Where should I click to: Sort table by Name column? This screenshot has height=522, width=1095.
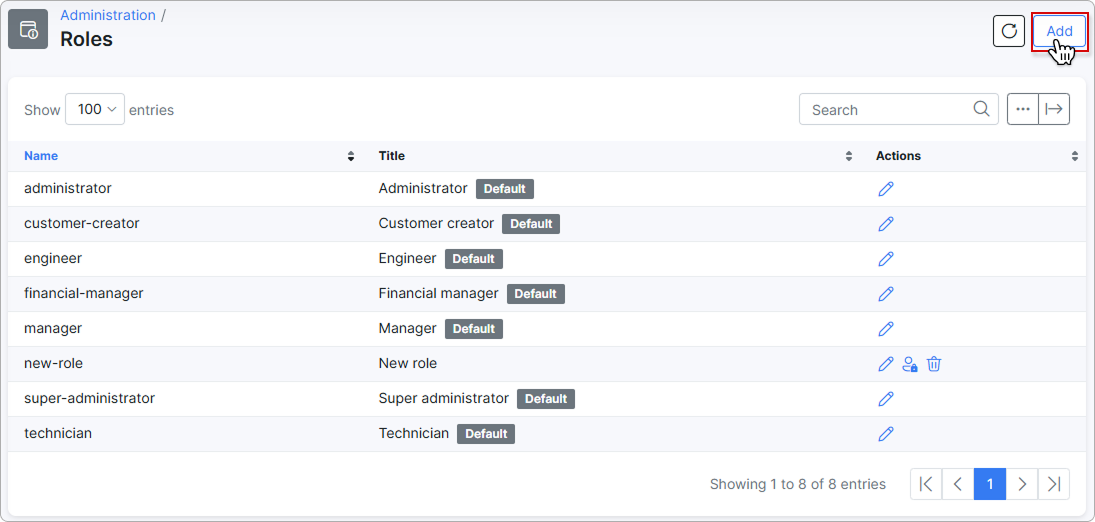(41, 156)
